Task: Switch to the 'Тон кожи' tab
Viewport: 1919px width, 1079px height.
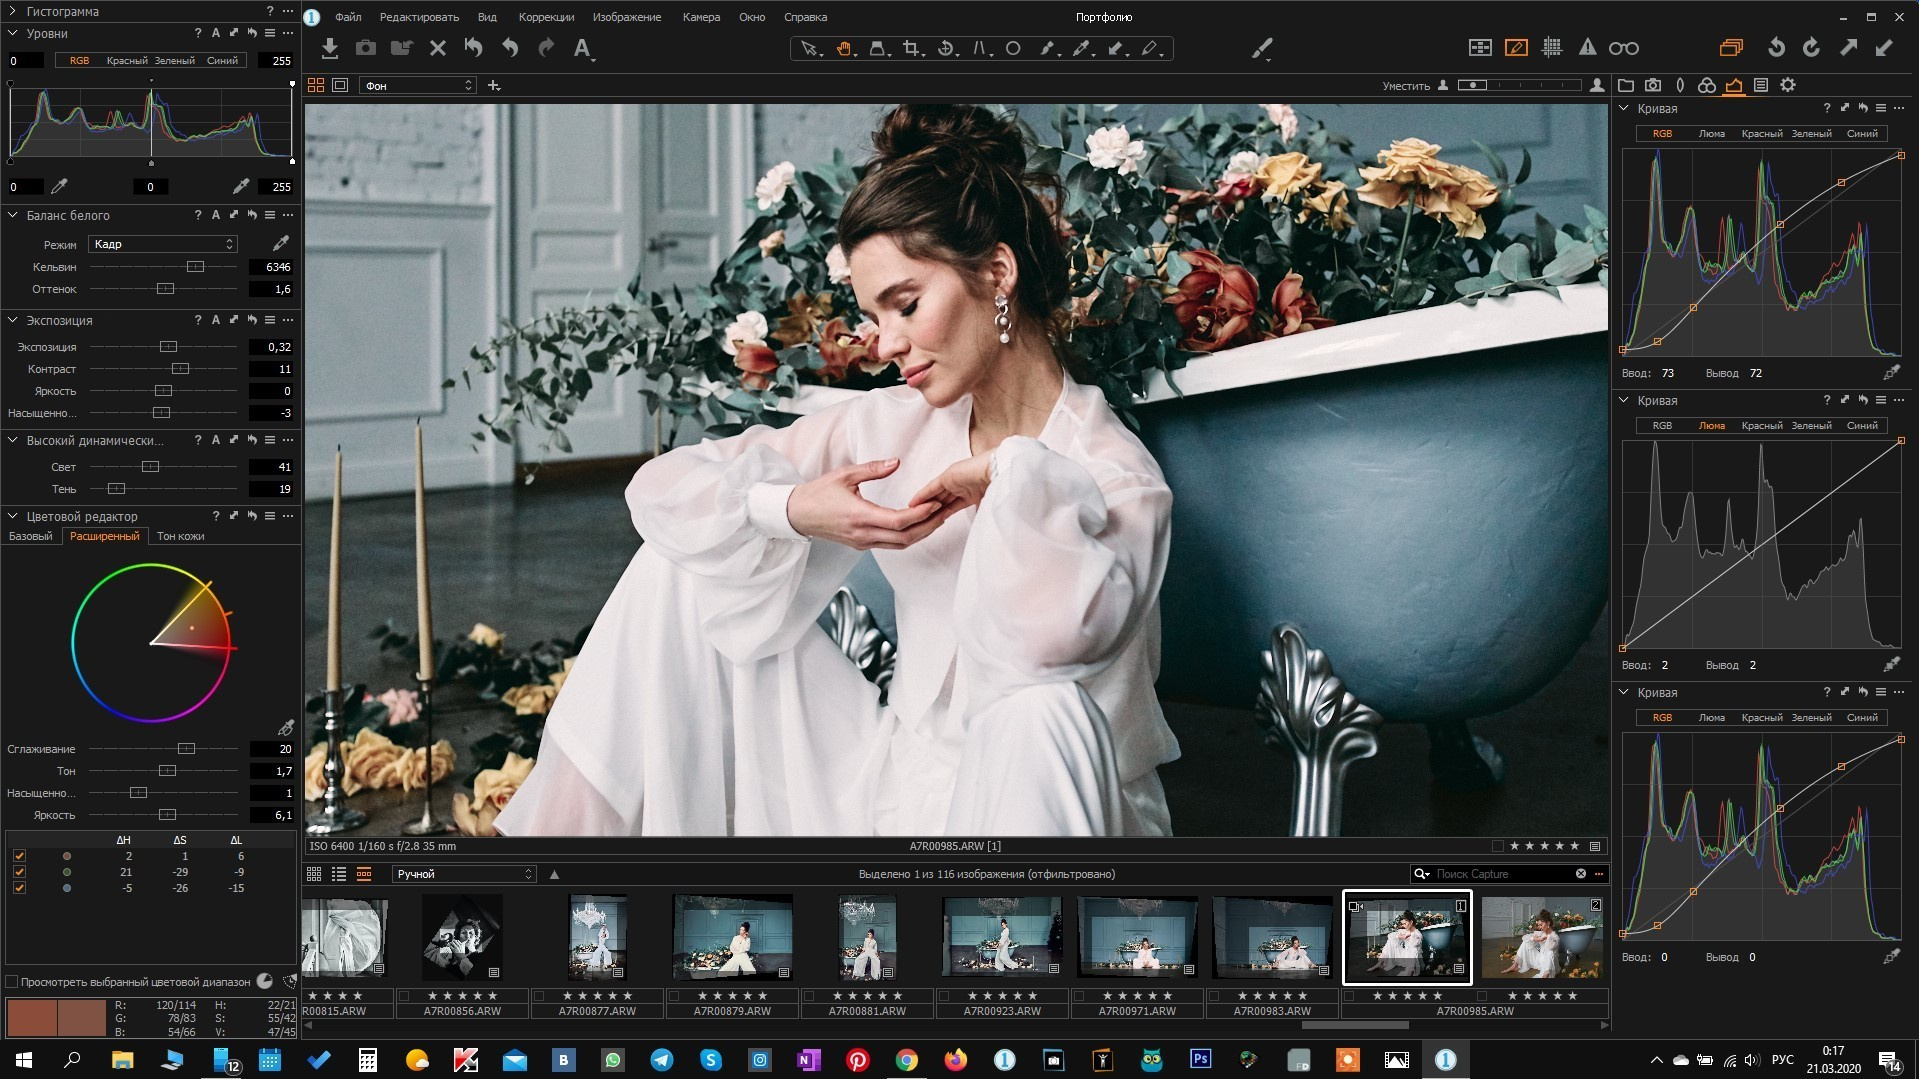Action: click(x=180, y=537)
